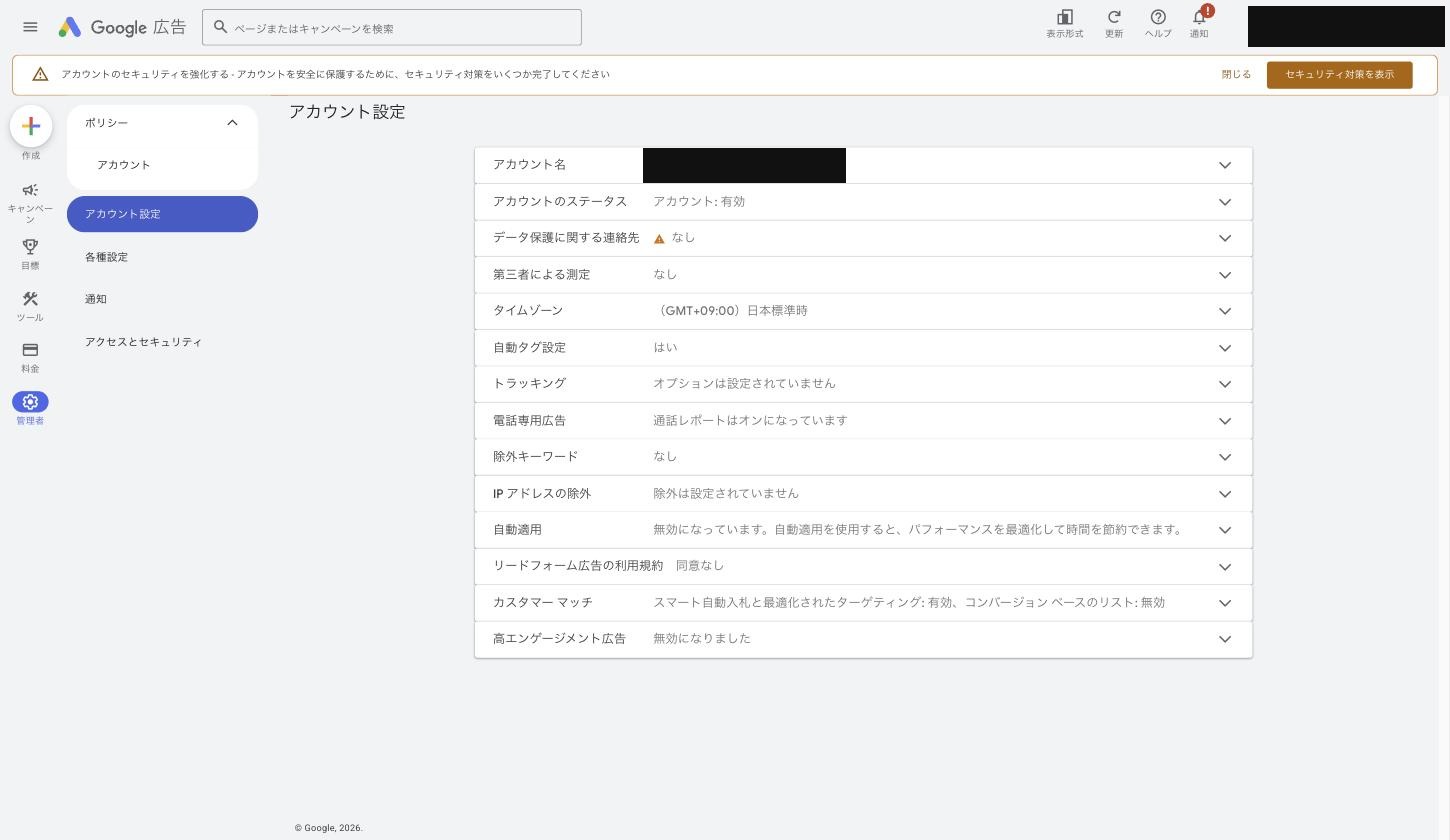Expand the 第三者による測定 row chevron

[x=1225, y=275]
